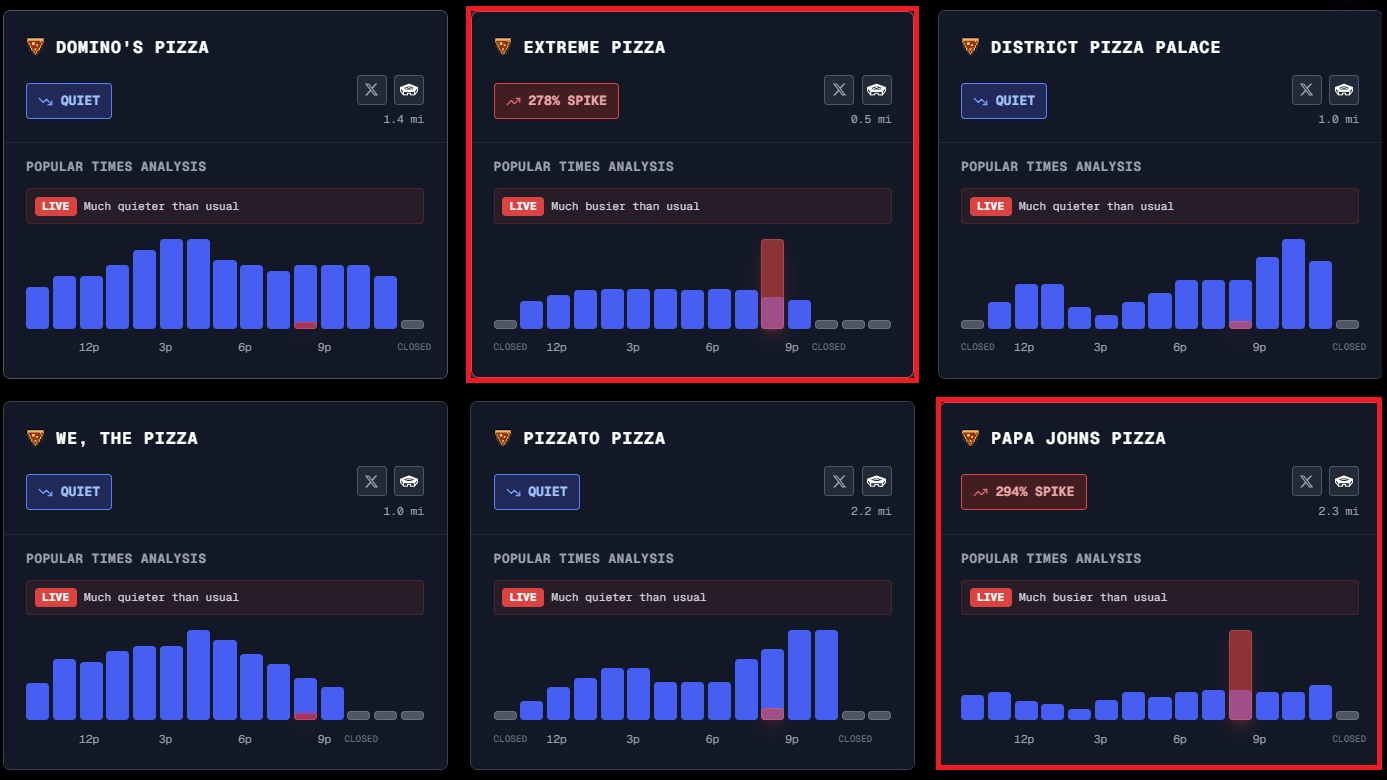1387x780 pixels.
Task: Click car icon on District Pizza Palace card
Action: click(x=1344, y=90)
